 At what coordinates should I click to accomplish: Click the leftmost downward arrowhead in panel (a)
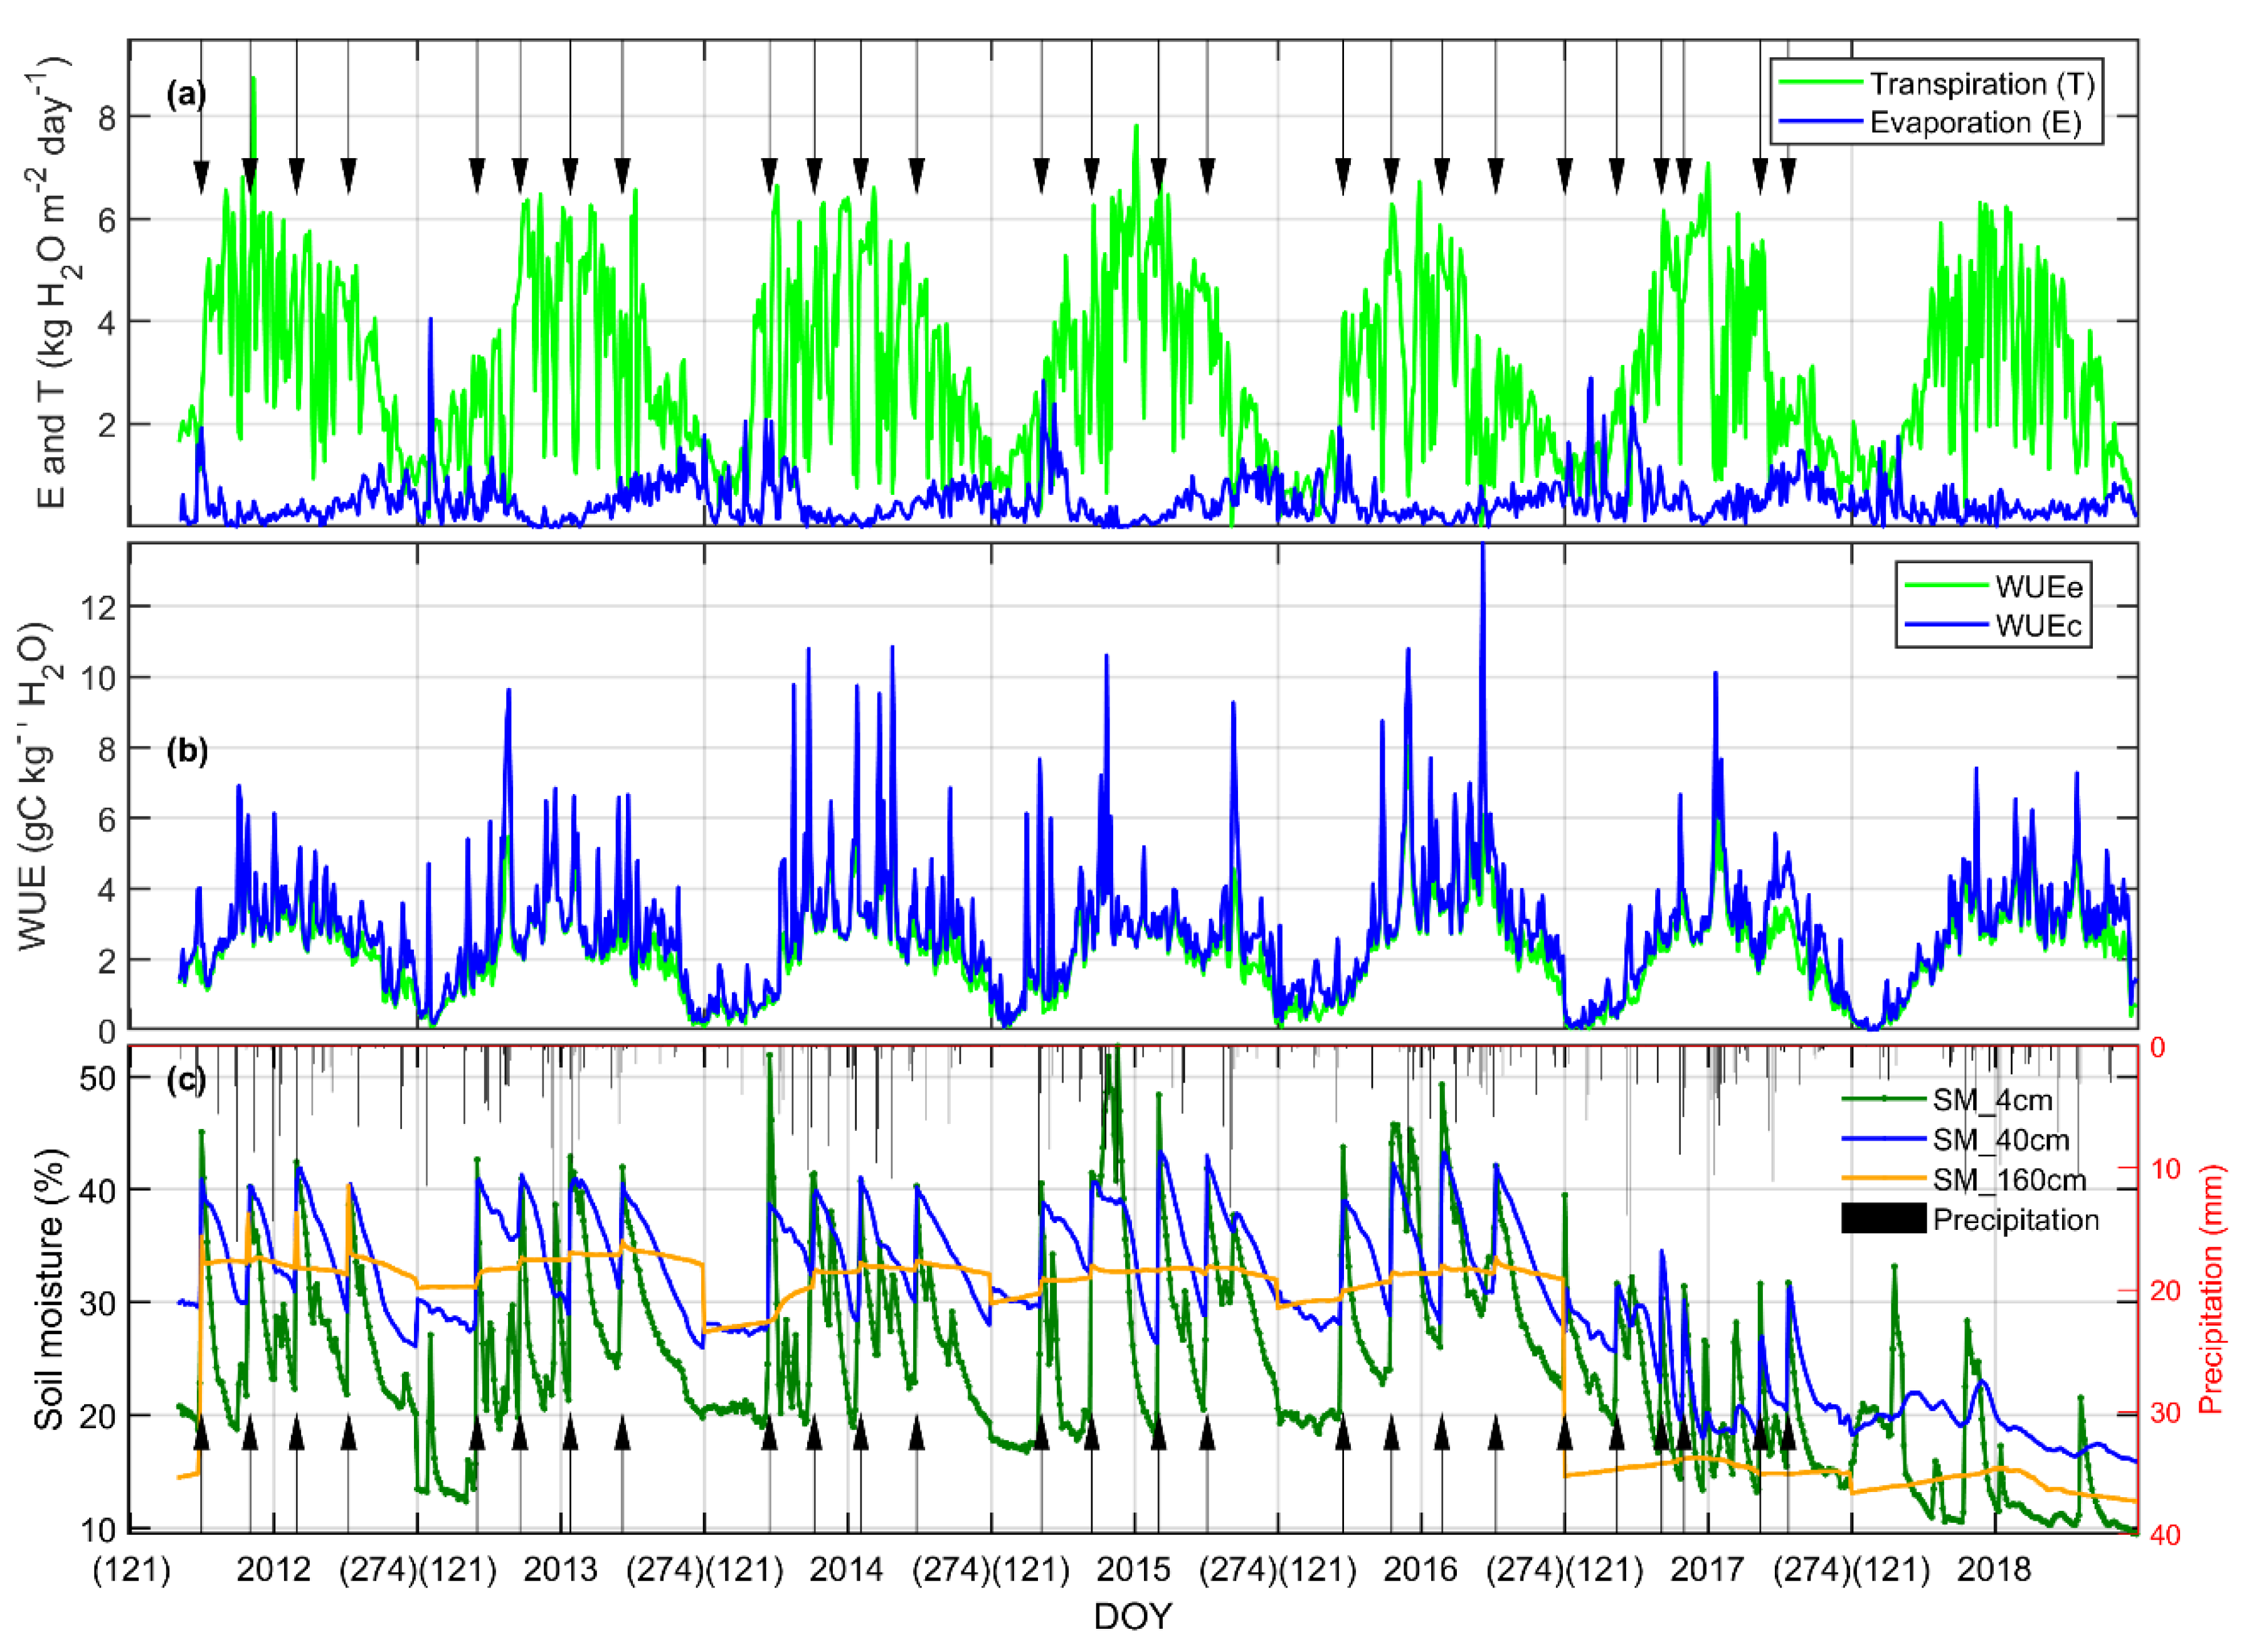click(201, 175)
